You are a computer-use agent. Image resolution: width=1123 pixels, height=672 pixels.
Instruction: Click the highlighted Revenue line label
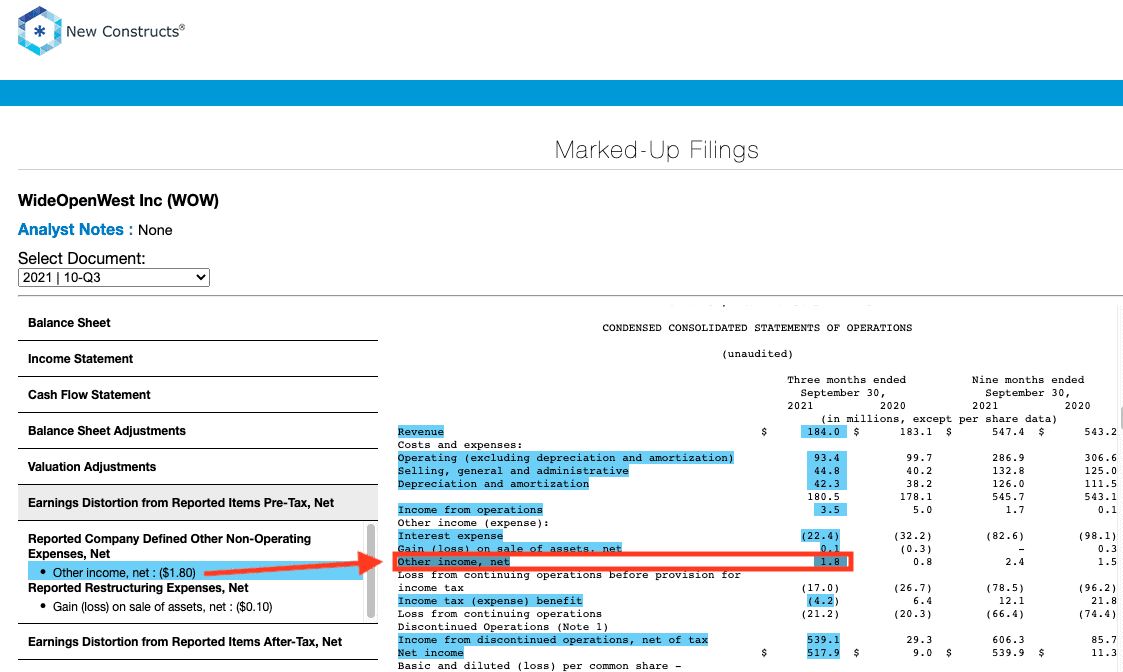point(421,432)
